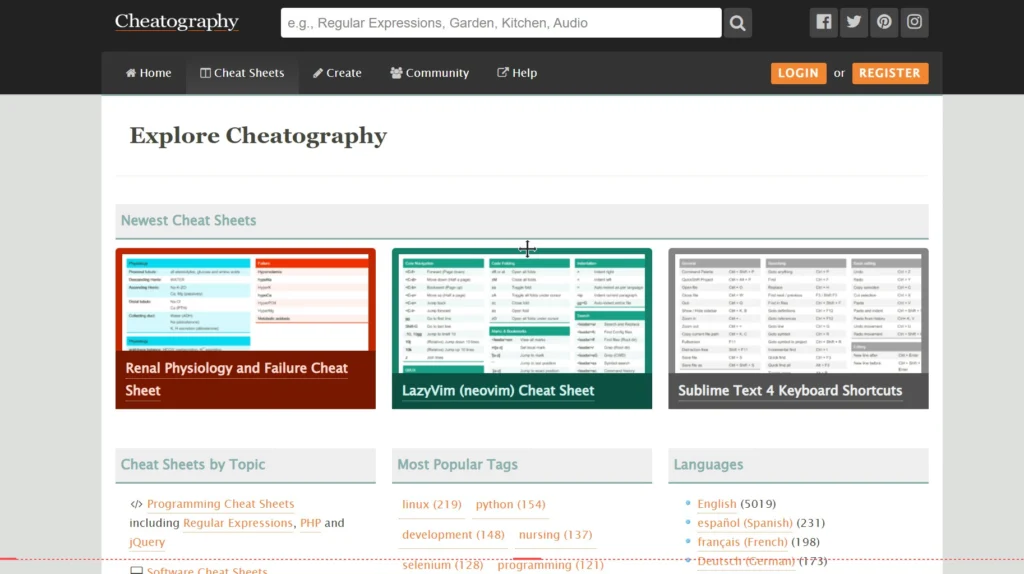This screenshot has width=1024, height=574.
Task: Follow the jQuery topic link
Action: pos(147,542)
